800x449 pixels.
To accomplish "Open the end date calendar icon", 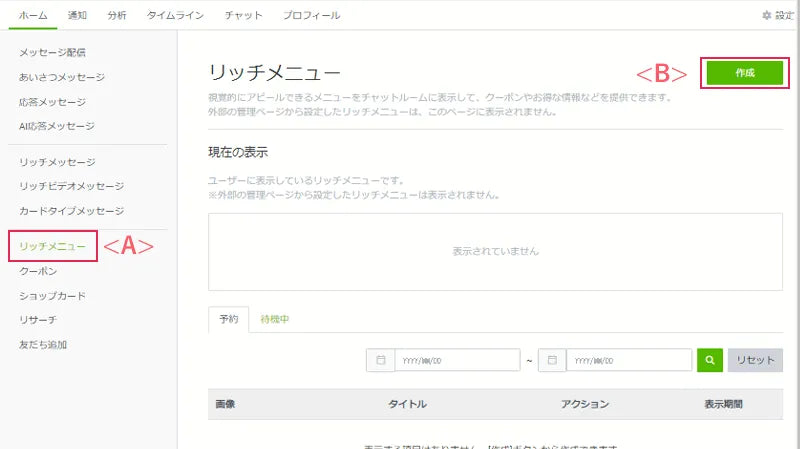I will tap(552, 360).
